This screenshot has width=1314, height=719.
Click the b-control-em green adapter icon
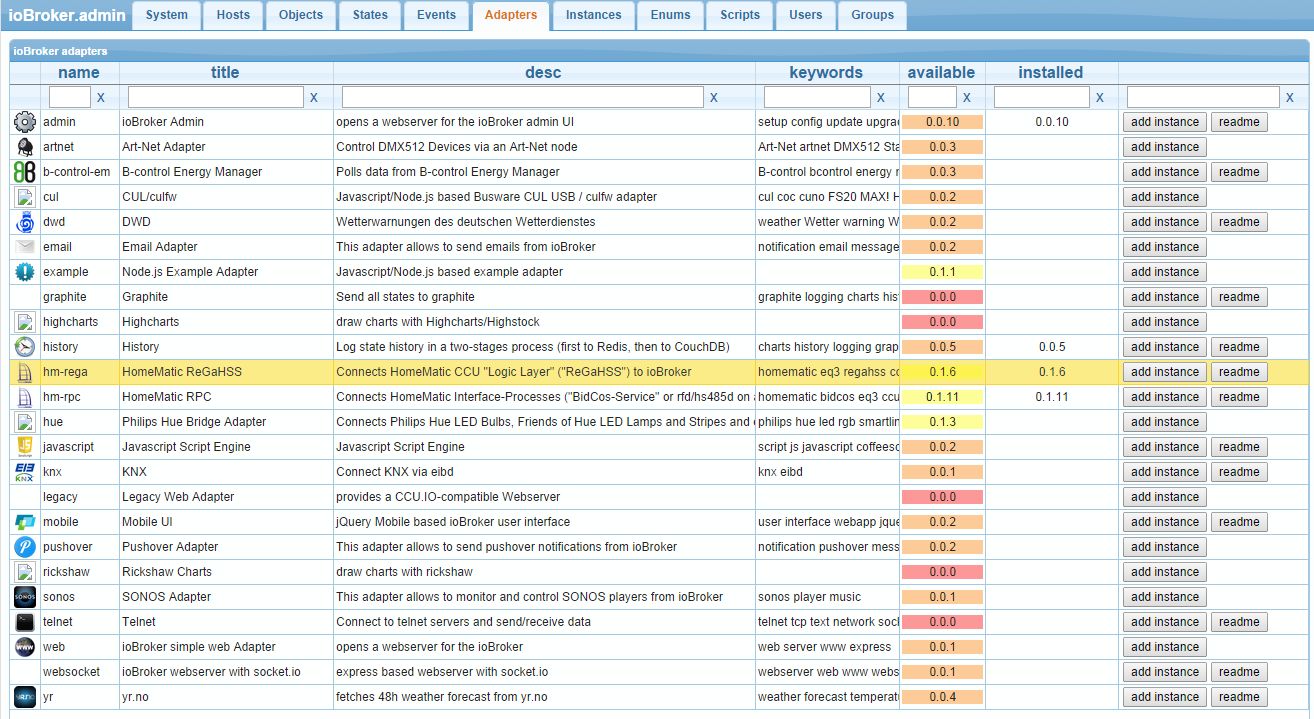tap(25, 172)
